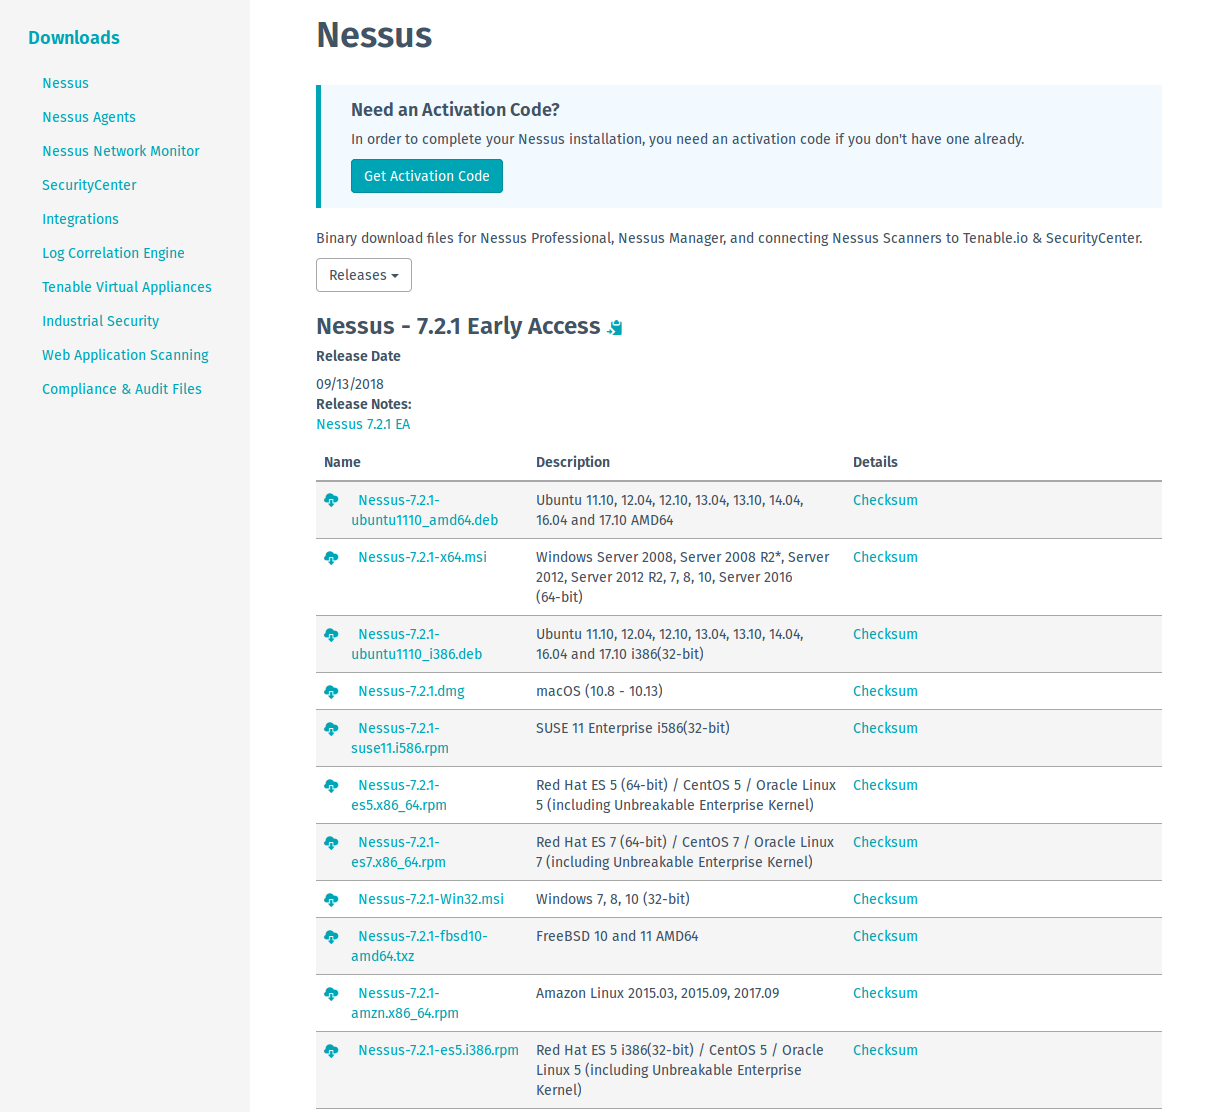
Task: Download Nessus-7.2.1-fbsd10-amd64.txz file link
Action: click(419, 946)
